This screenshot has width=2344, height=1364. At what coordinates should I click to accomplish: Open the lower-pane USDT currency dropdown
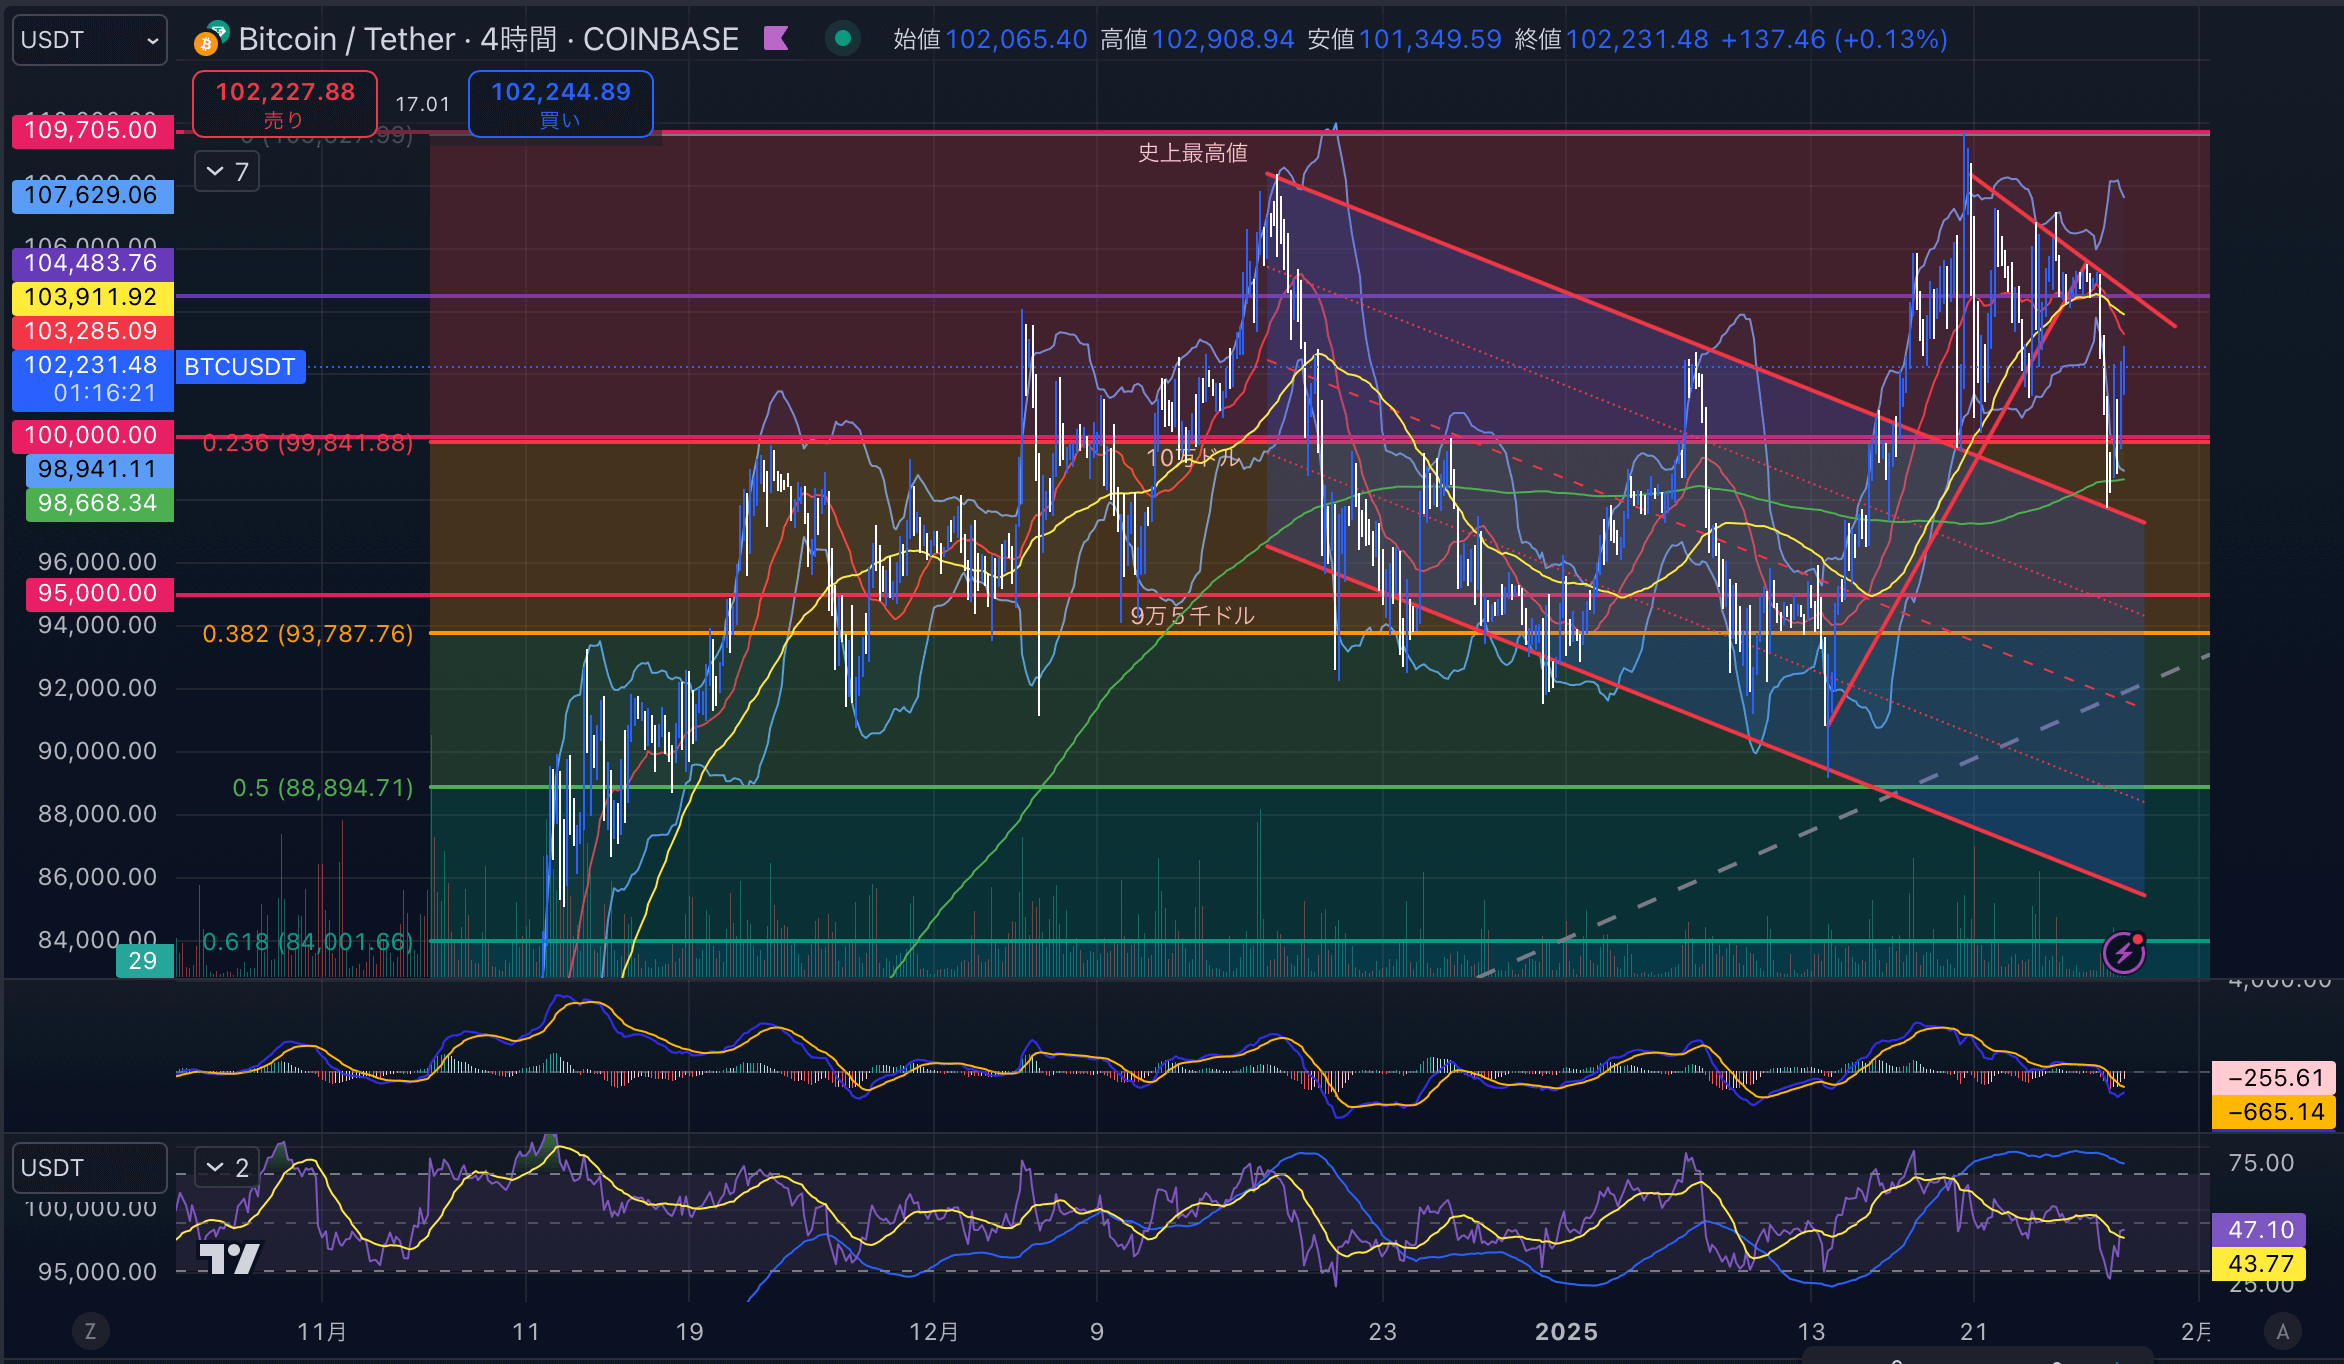(90, 1168)
